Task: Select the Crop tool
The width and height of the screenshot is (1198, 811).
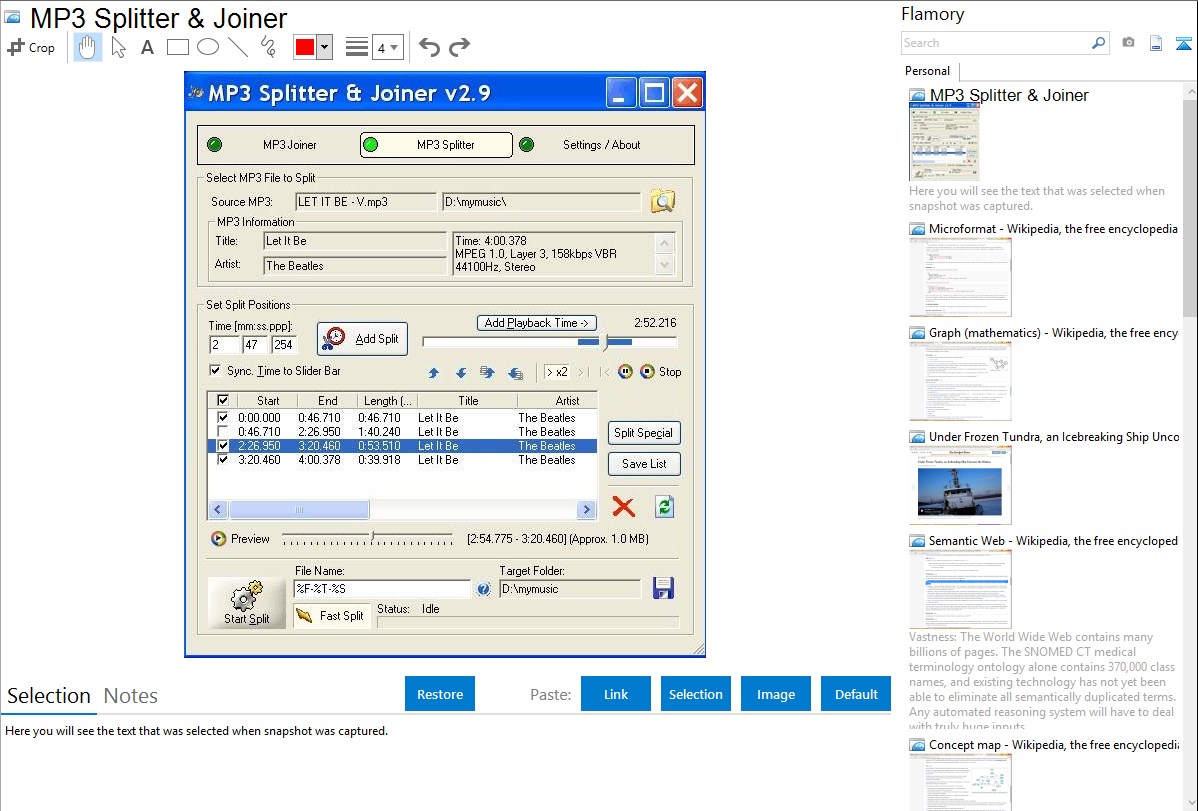Action: 31,47
